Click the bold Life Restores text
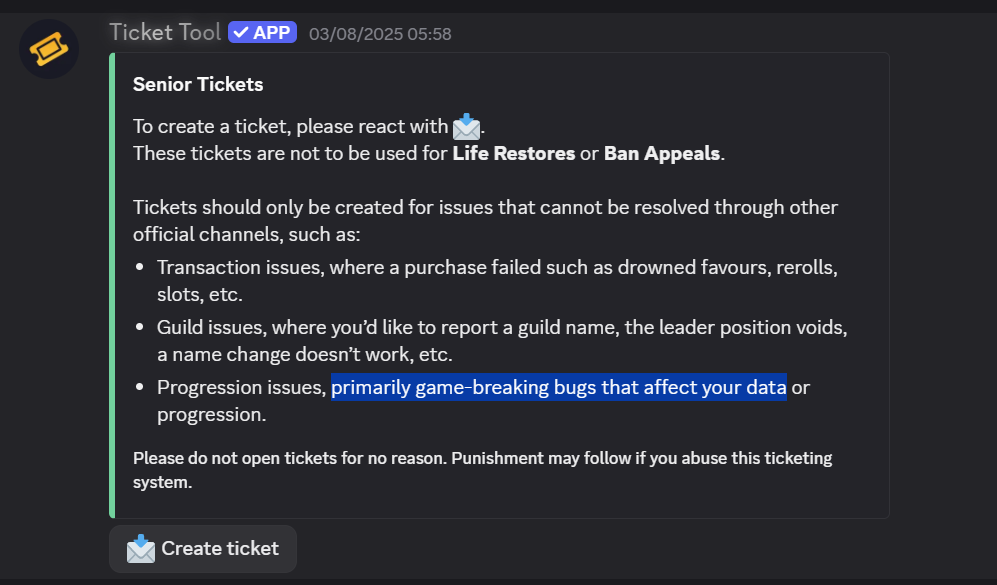 pyautogui.click(x=514, y=154)
